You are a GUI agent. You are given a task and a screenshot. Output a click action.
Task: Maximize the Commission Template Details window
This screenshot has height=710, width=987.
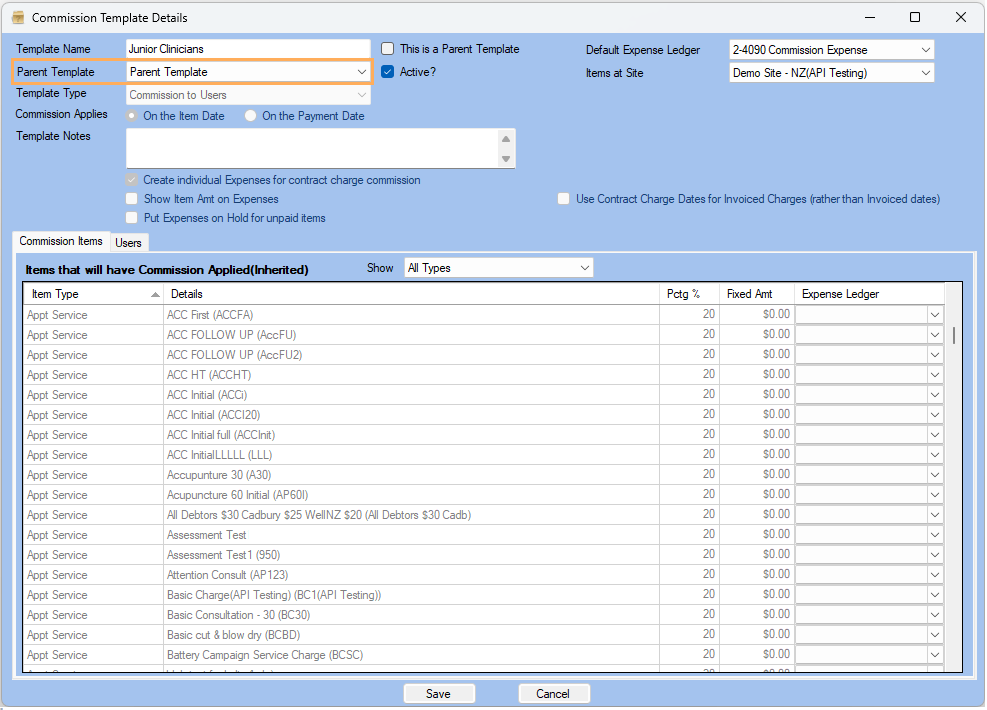click(x=914, y=18)
